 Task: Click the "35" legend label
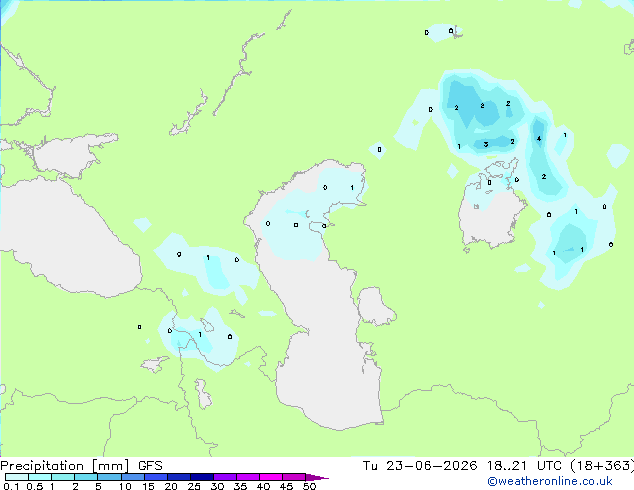pyautogui.click(x=240, y=486)
